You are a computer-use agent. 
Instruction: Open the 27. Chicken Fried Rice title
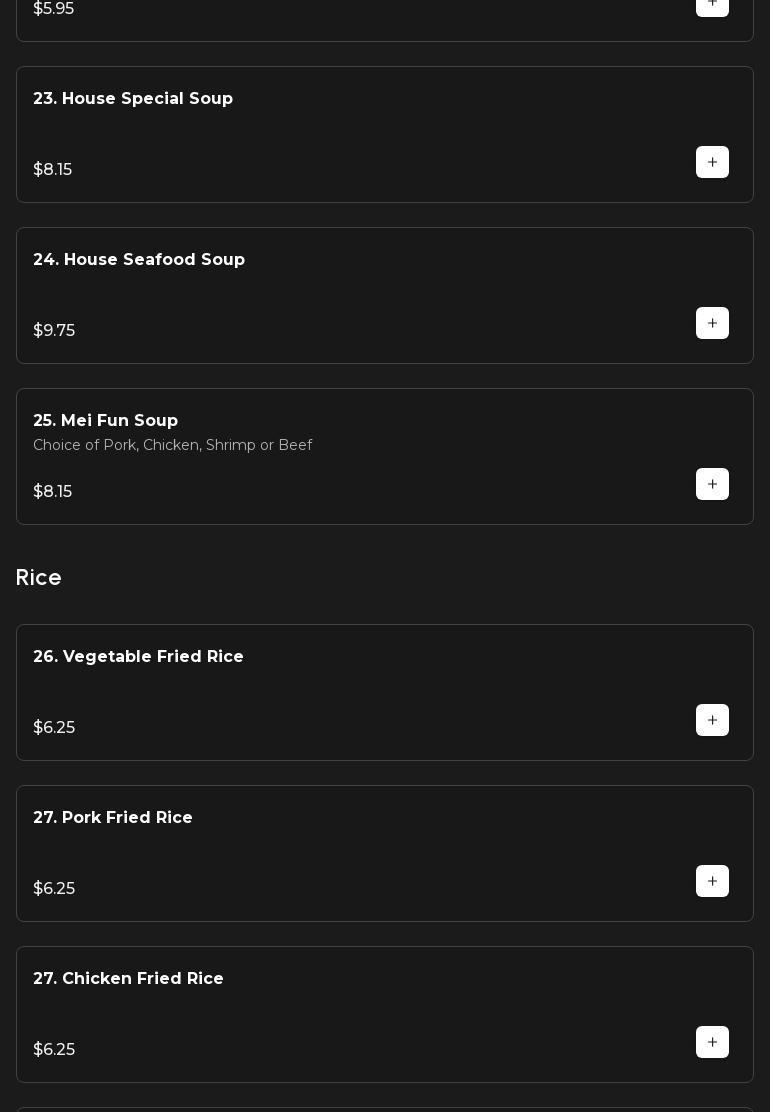(x=128, y=979)
